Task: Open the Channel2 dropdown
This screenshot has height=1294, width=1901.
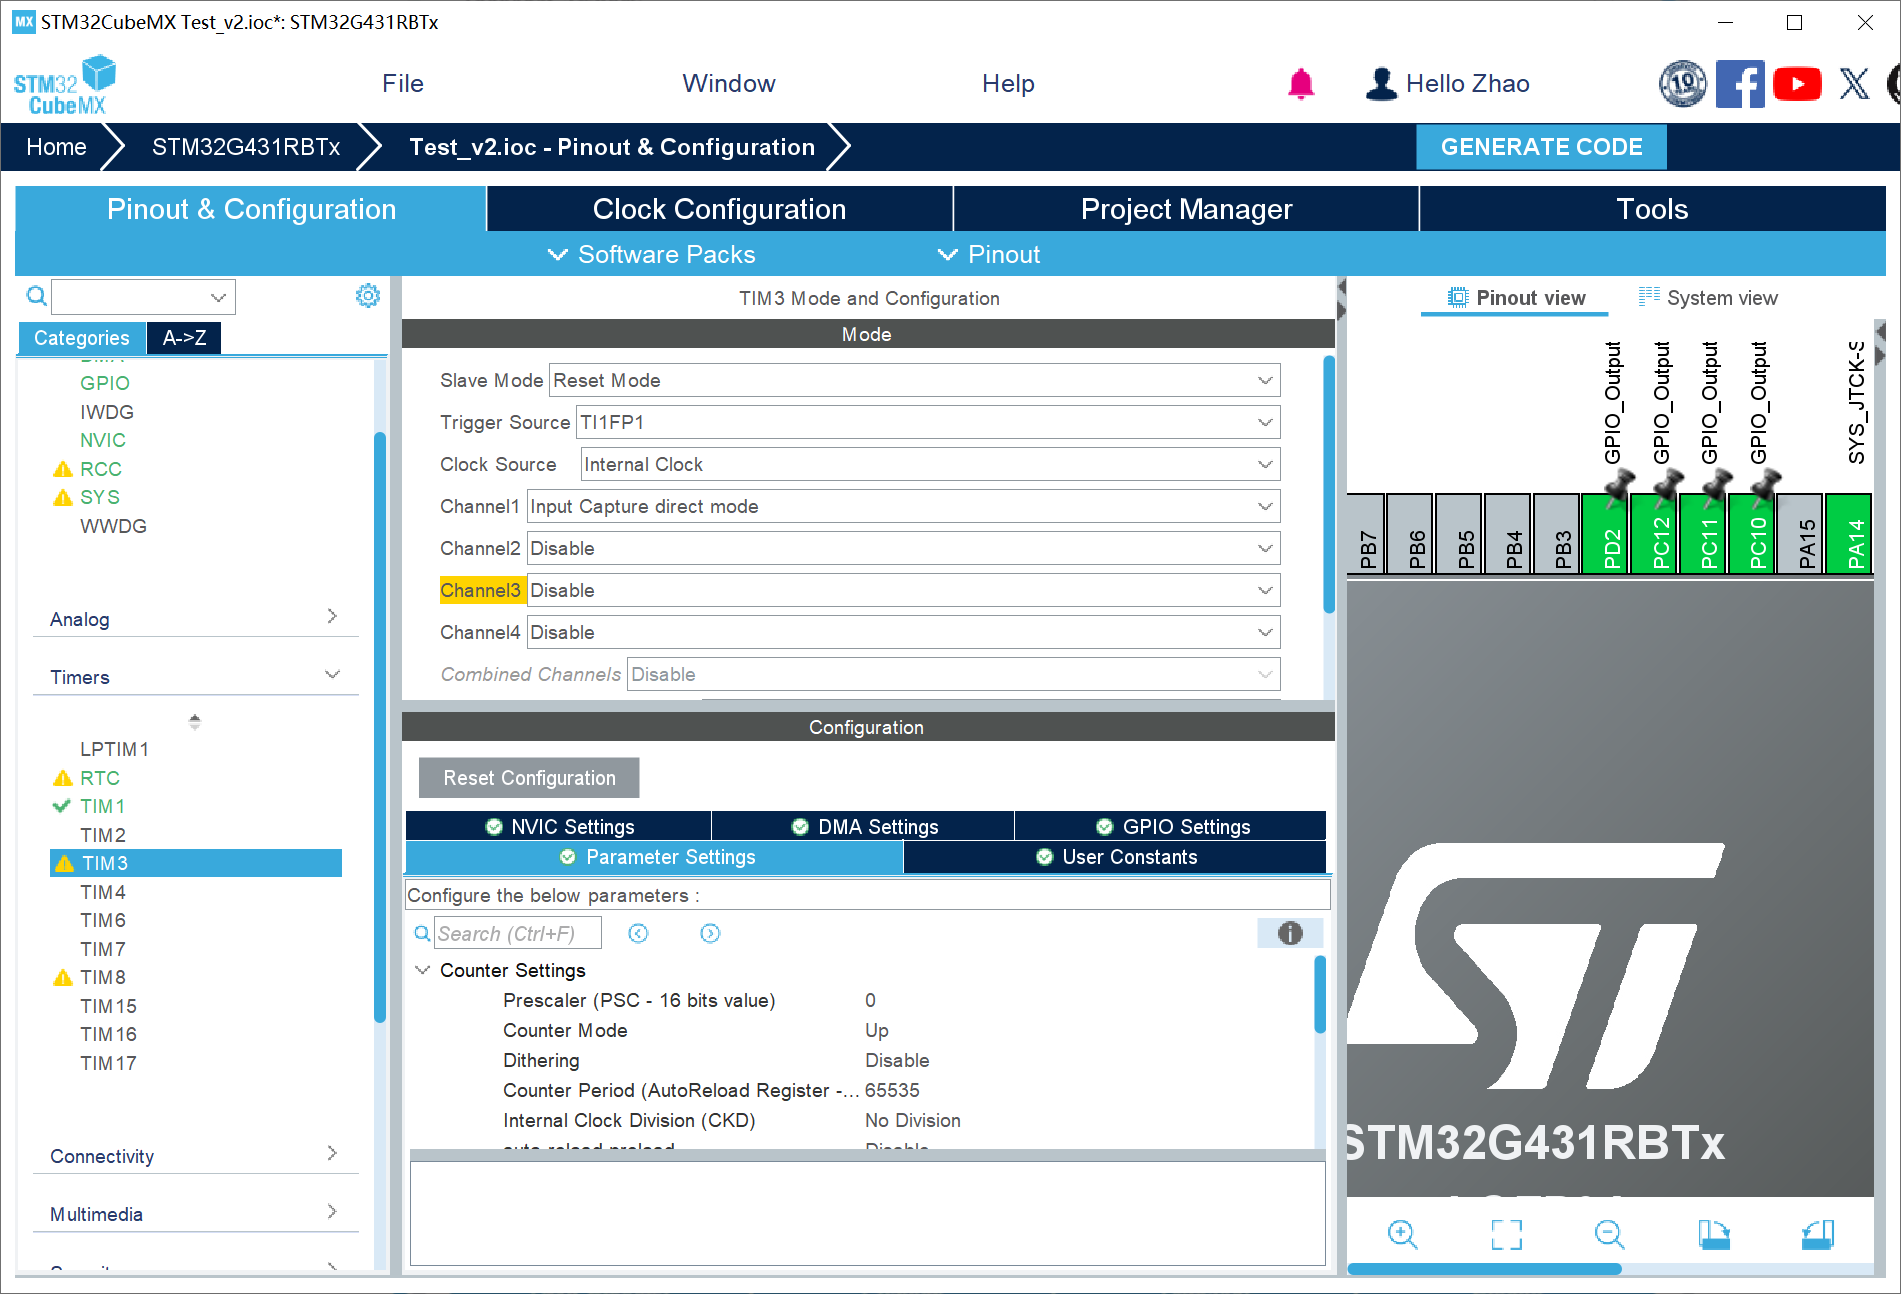Action: point(903,549)
